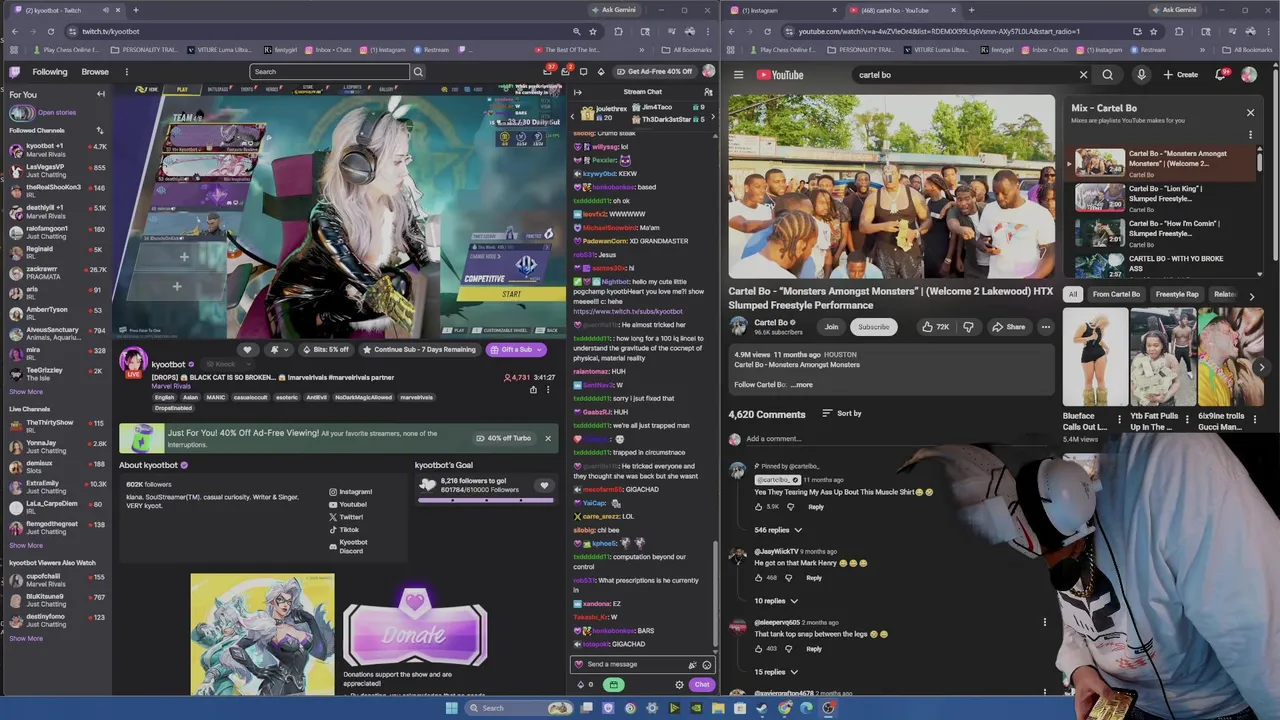Click Continue Sub - 7 Days Remaining
This screenshot has height=720, width=1280.
[x=419, y=350]
